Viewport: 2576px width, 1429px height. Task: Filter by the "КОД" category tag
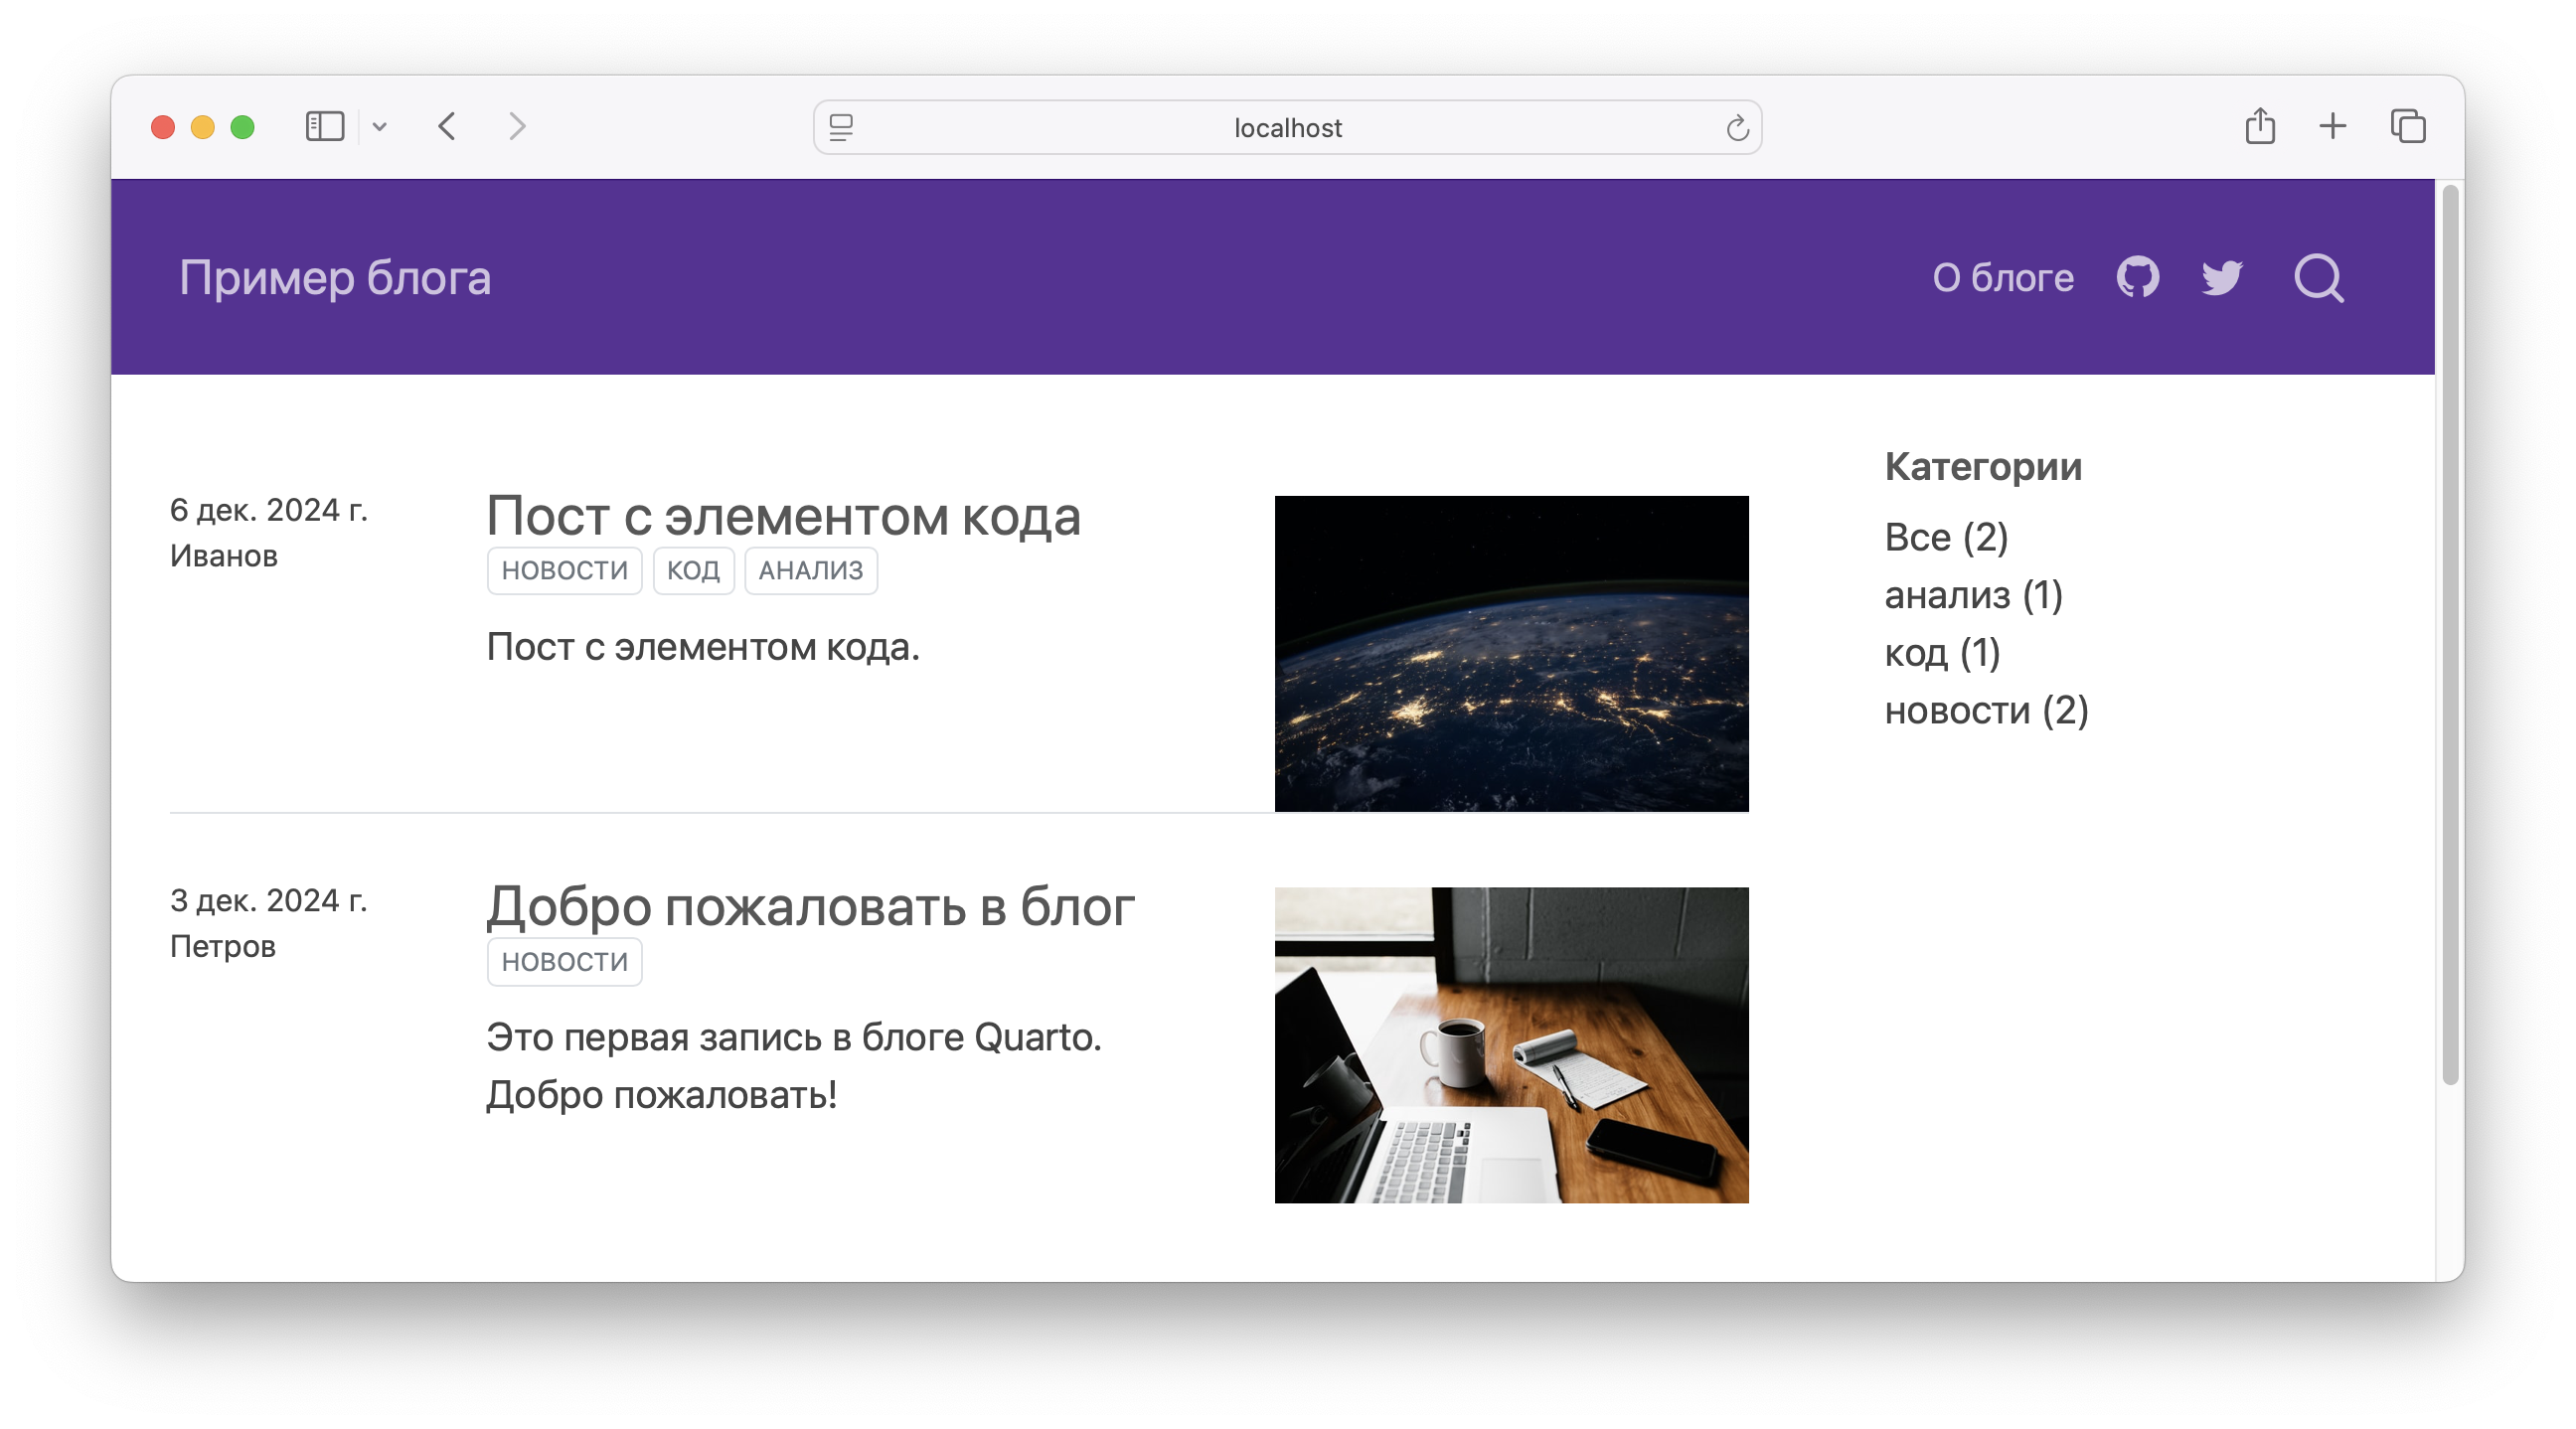693,571
